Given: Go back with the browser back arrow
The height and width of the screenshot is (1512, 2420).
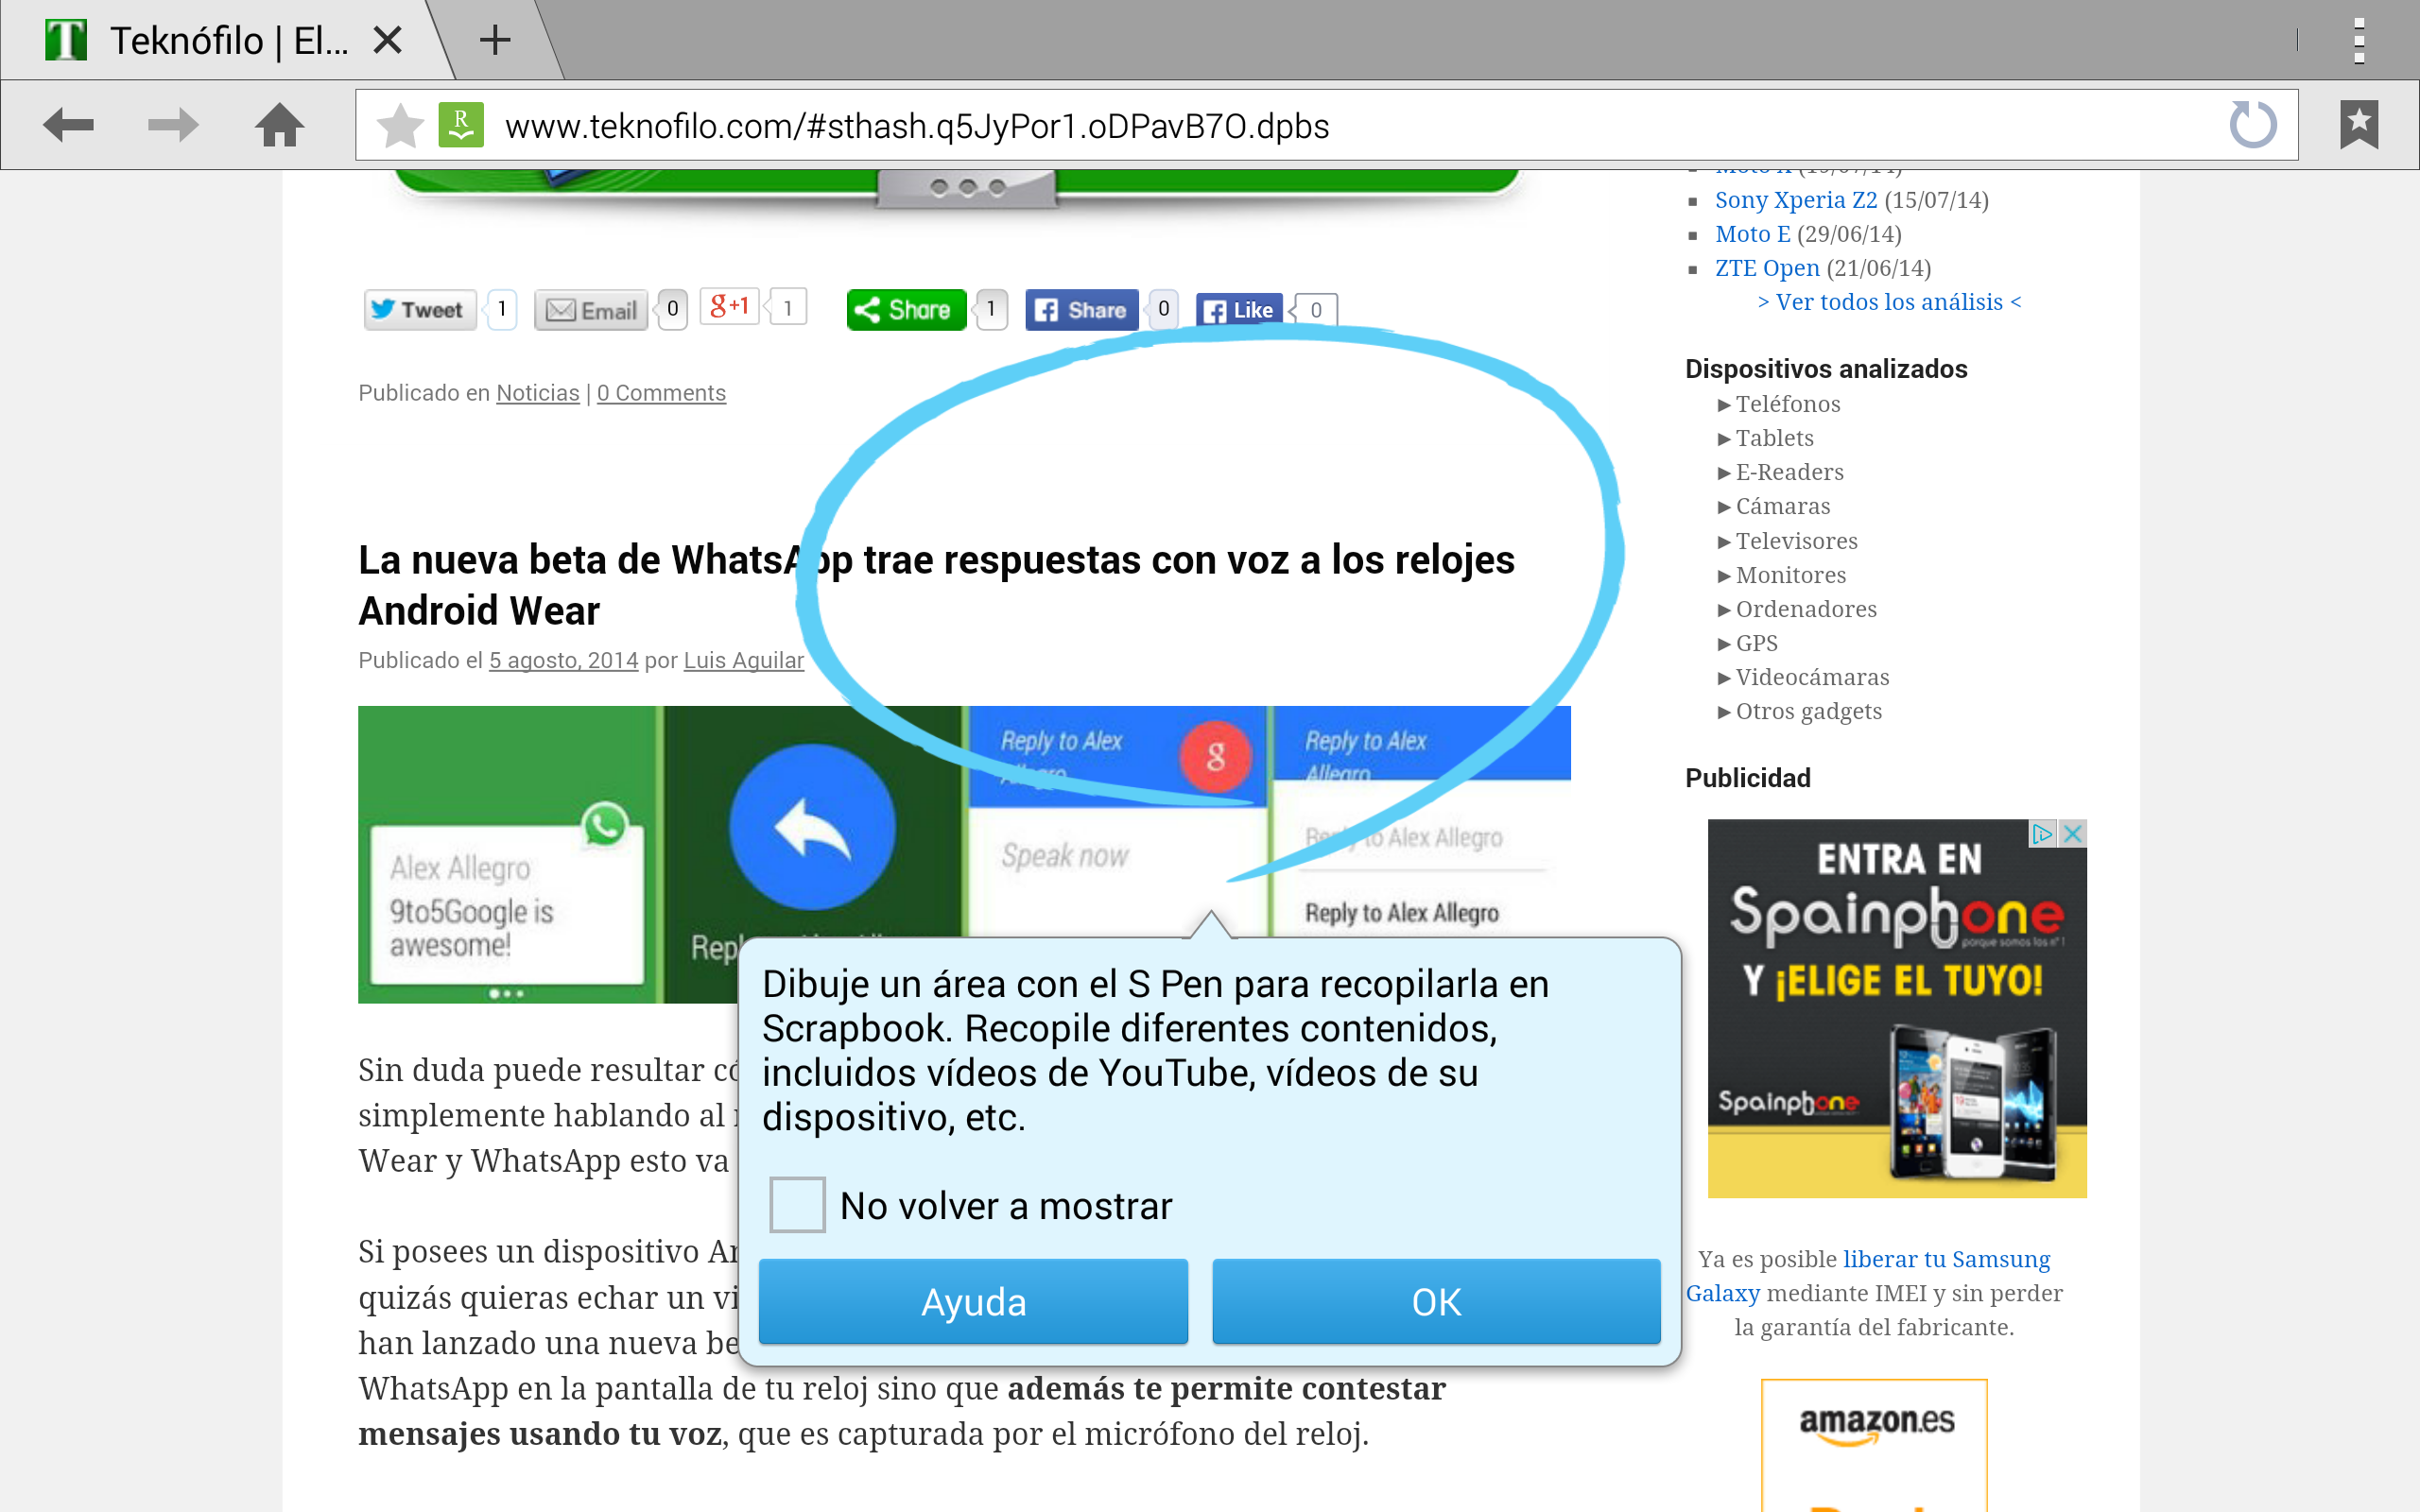Looking at the screenshot, I should (68, 125).
